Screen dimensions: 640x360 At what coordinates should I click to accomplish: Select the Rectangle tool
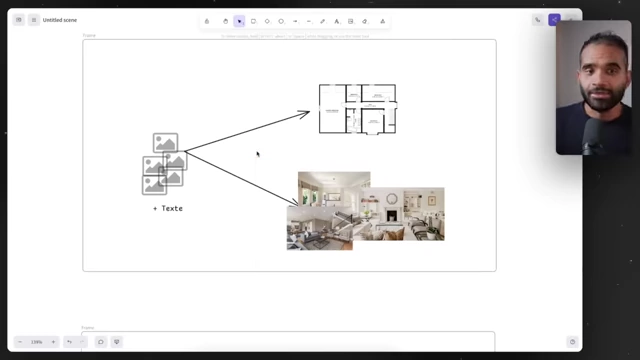point(253,21)
